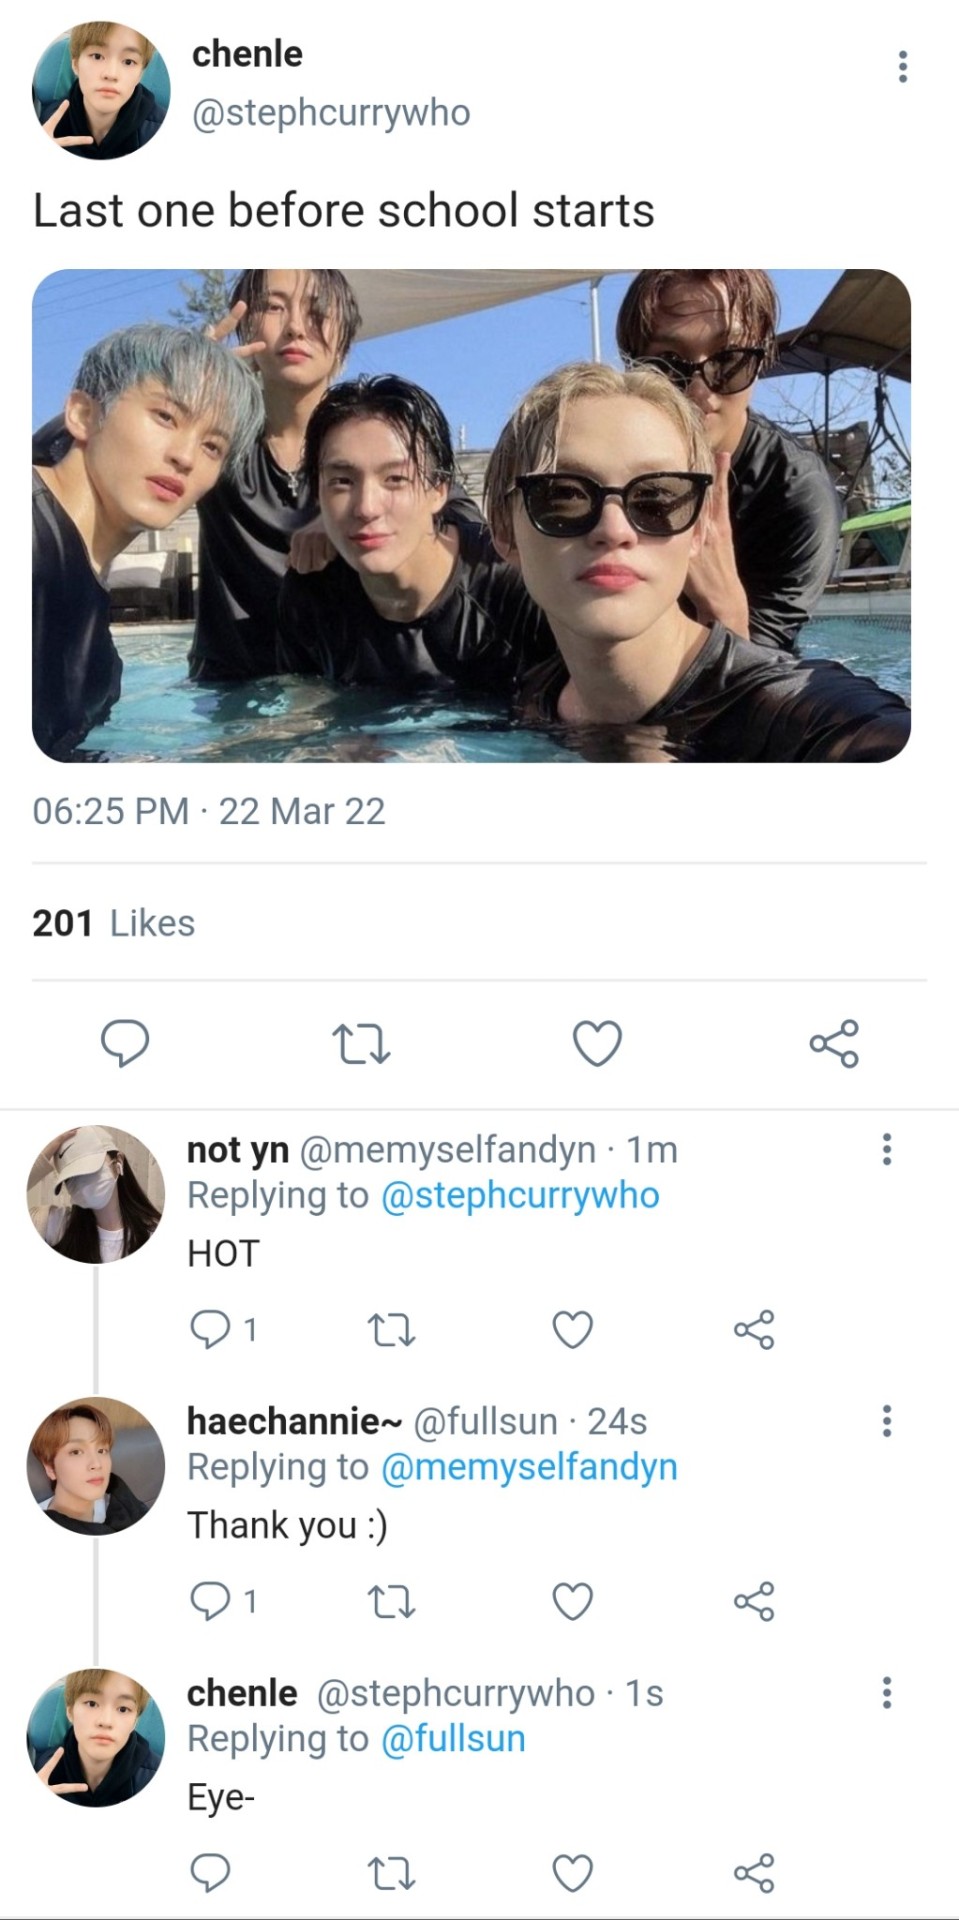Share chenle's "Eye-" reply
959x1920 pixels.
[x=754, y=1873]
